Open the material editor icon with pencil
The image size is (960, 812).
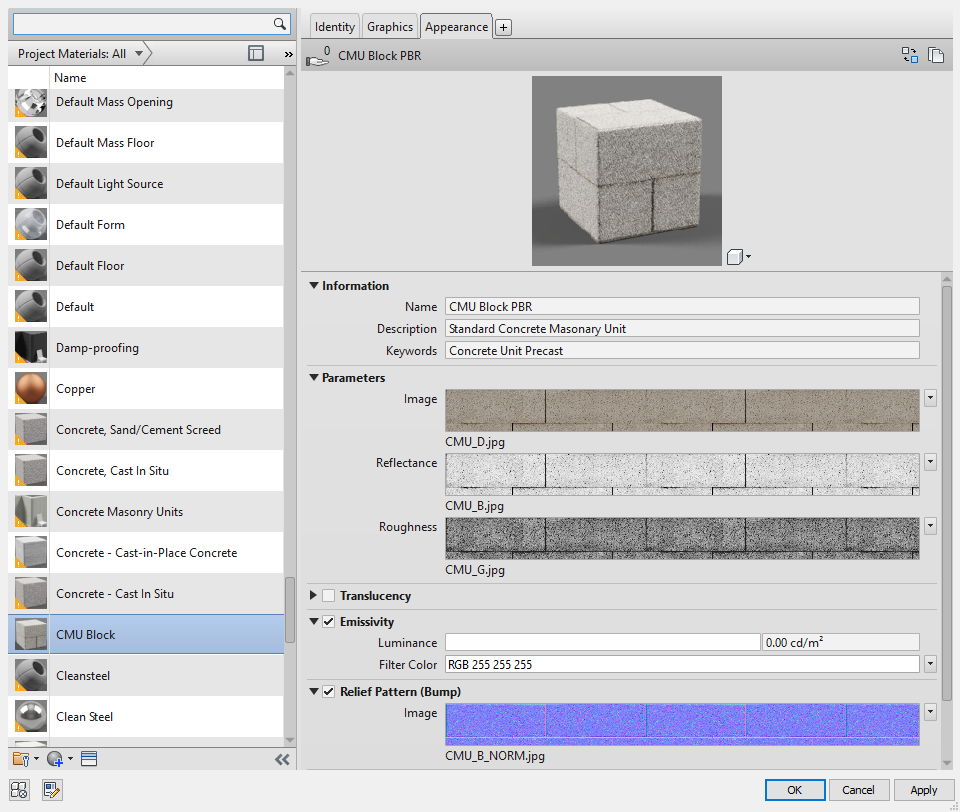[x=50, y=790]
